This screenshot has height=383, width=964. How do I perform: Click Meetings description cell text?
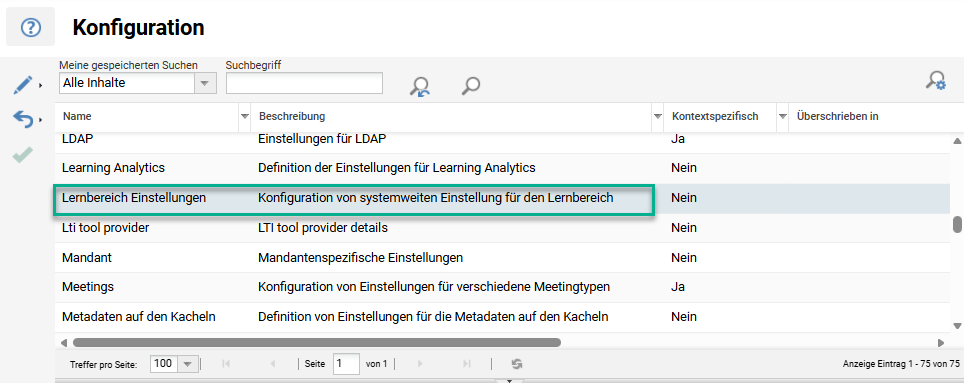click(434, 287)
